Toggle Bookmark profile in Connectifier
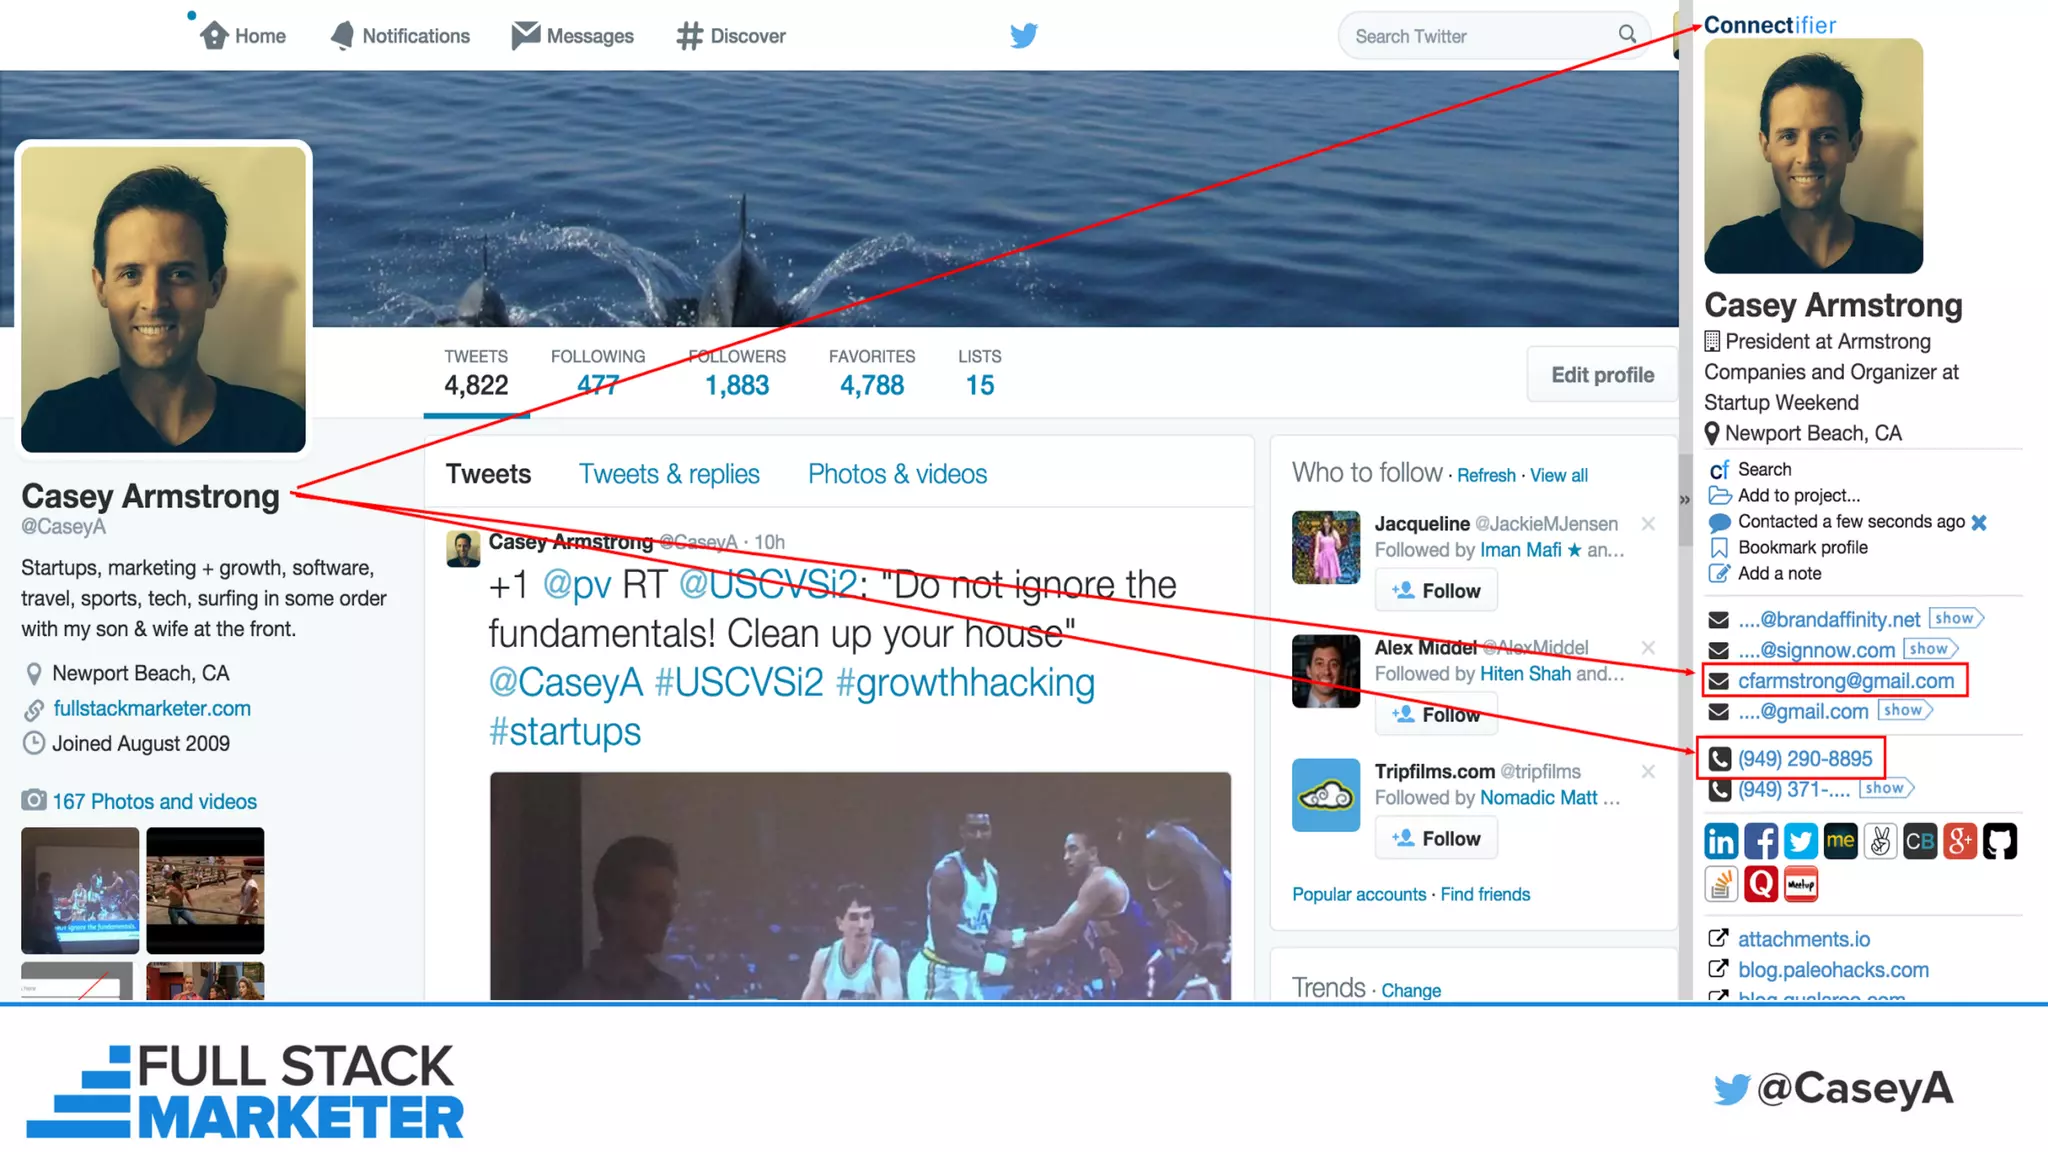 tap(1802, 547)
